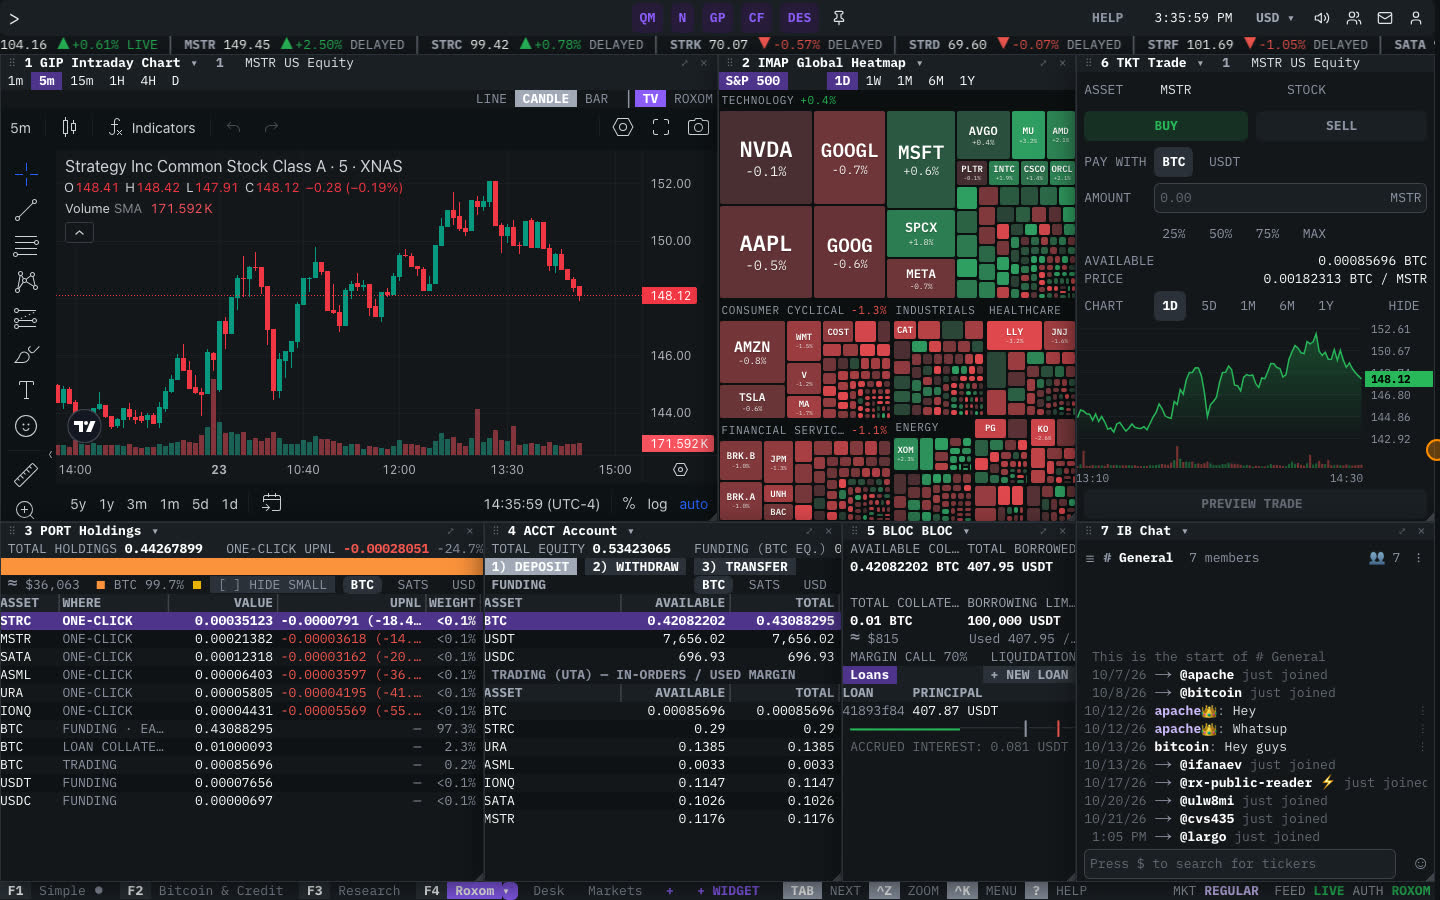Select the ruler measure tool
Screen dimensions: 1440x900
[x=26, y=474]
